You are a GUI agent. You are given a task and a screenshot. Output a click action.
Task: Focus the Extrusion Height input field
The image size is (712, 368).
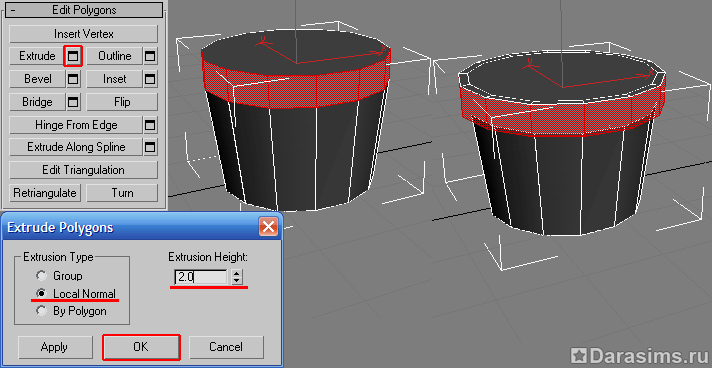point(201,277)
